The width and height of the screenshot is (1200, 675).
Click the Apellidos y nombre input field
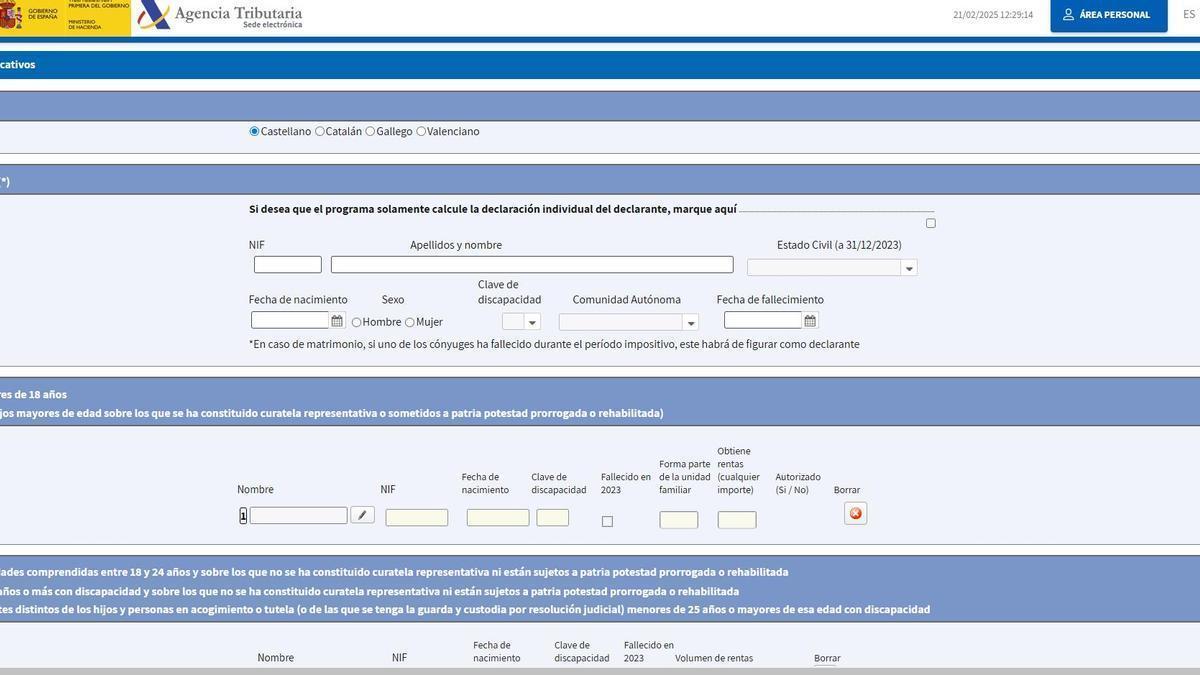532,262
